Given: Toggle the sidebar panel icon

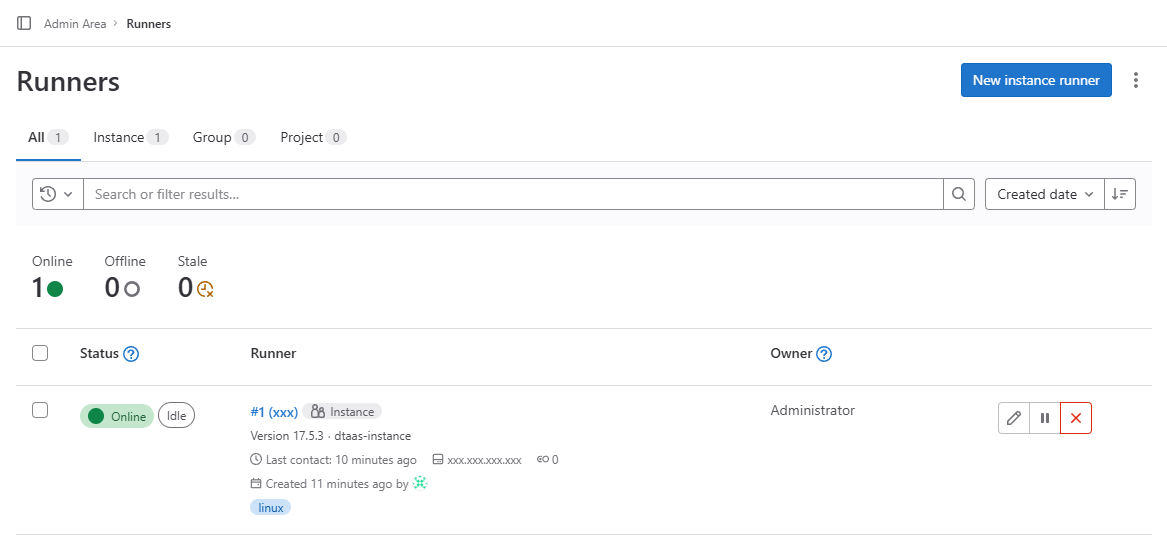Looking at the screenshot, I should pos(24,23).
